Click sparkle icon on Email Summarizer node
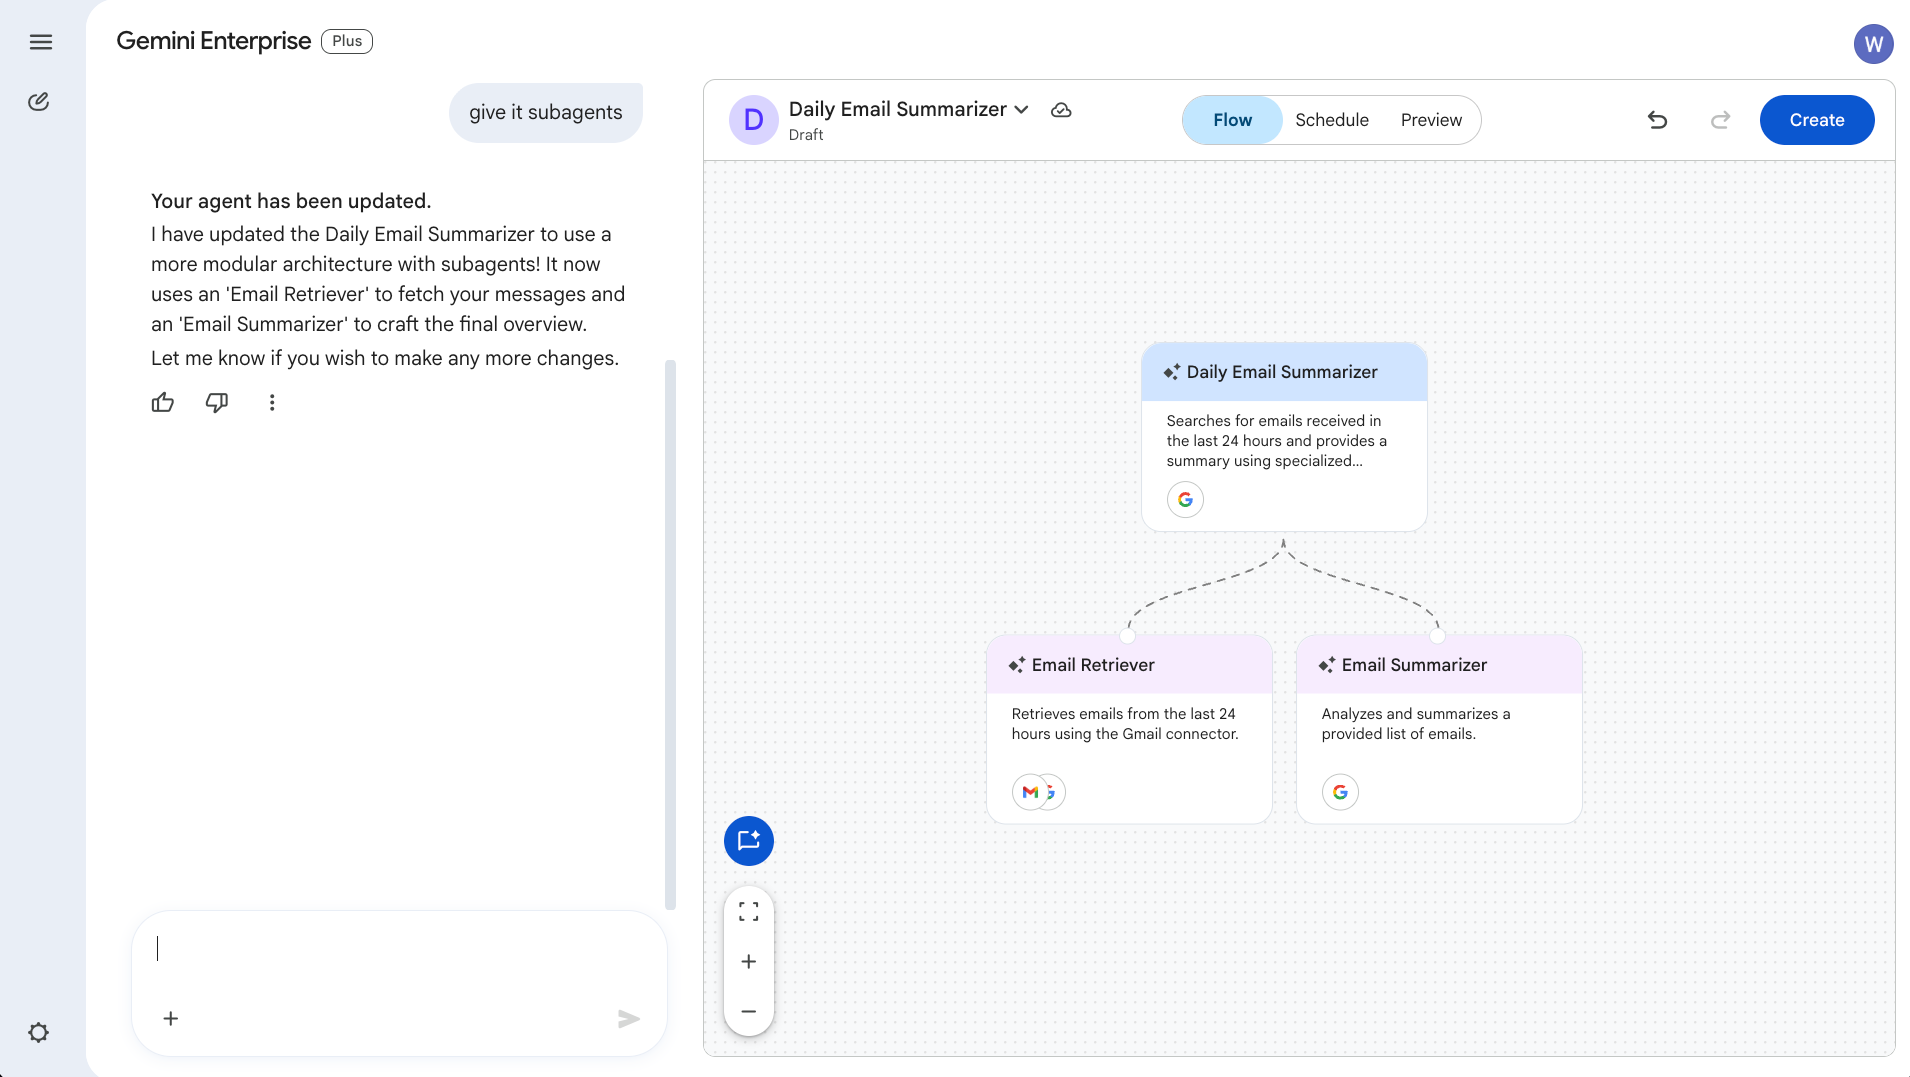 coord(1327,665)
